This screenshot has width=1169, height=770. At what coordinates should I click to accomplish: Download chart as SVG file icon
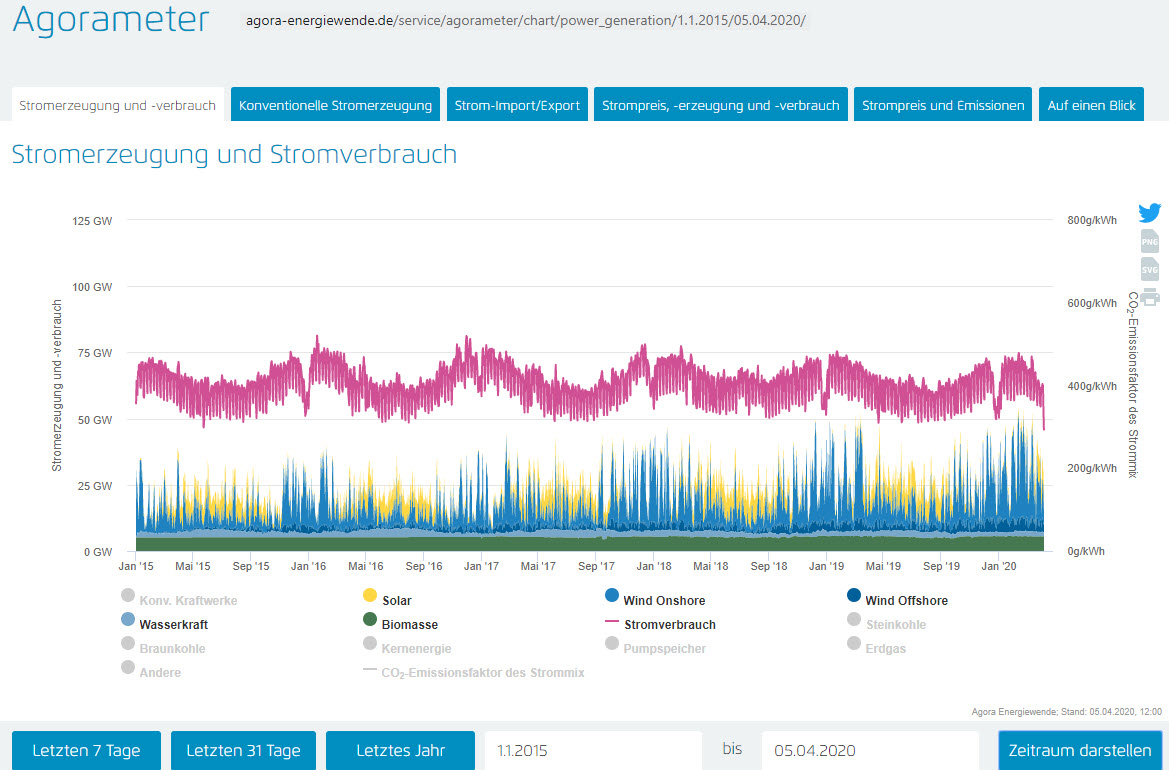pyautogui.click(x=1150, y=269)
